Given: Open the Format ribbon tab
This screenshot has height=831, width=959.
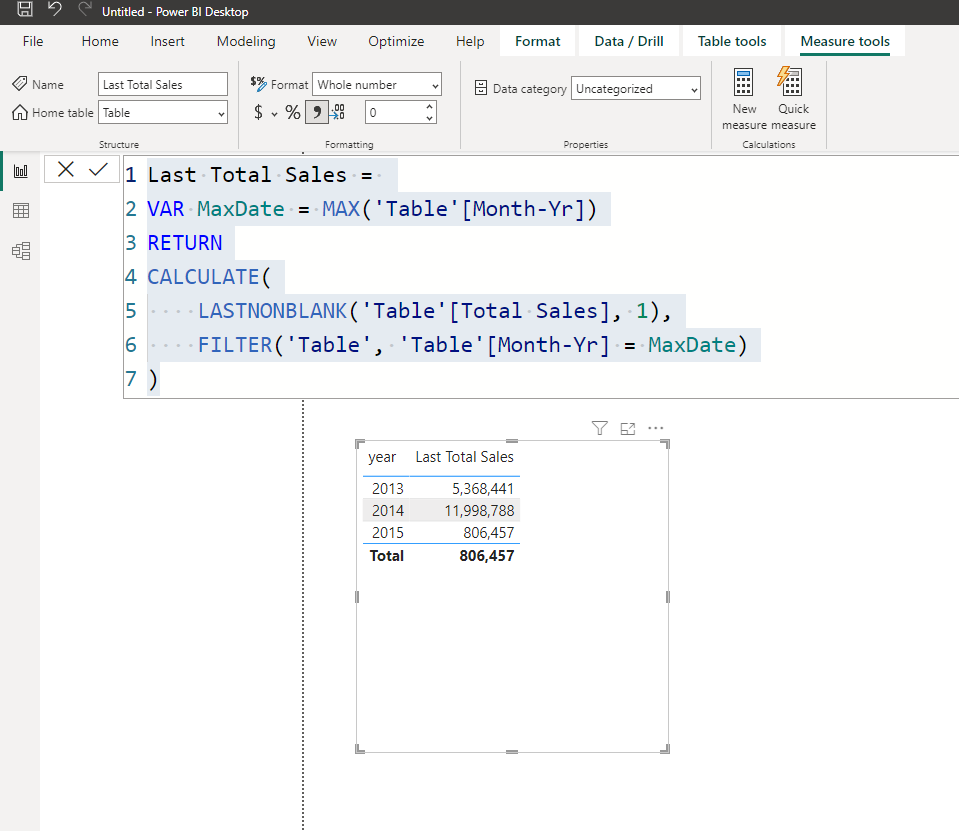Looking at the screenshot, I should click(538, 41).
